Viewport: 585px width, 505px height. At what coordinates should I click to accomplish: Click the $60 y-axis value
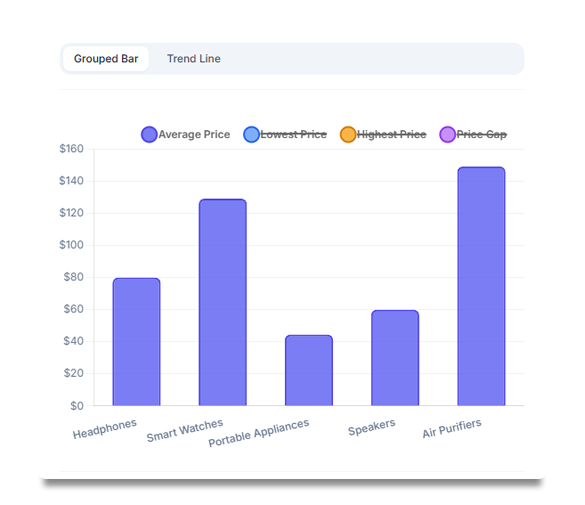tap(73, 309)
